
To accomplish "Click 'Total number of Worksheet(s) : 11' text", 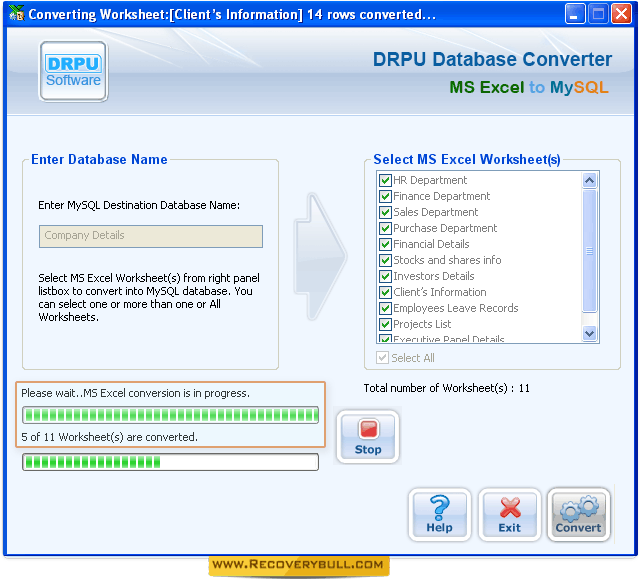I will [447, 388].
